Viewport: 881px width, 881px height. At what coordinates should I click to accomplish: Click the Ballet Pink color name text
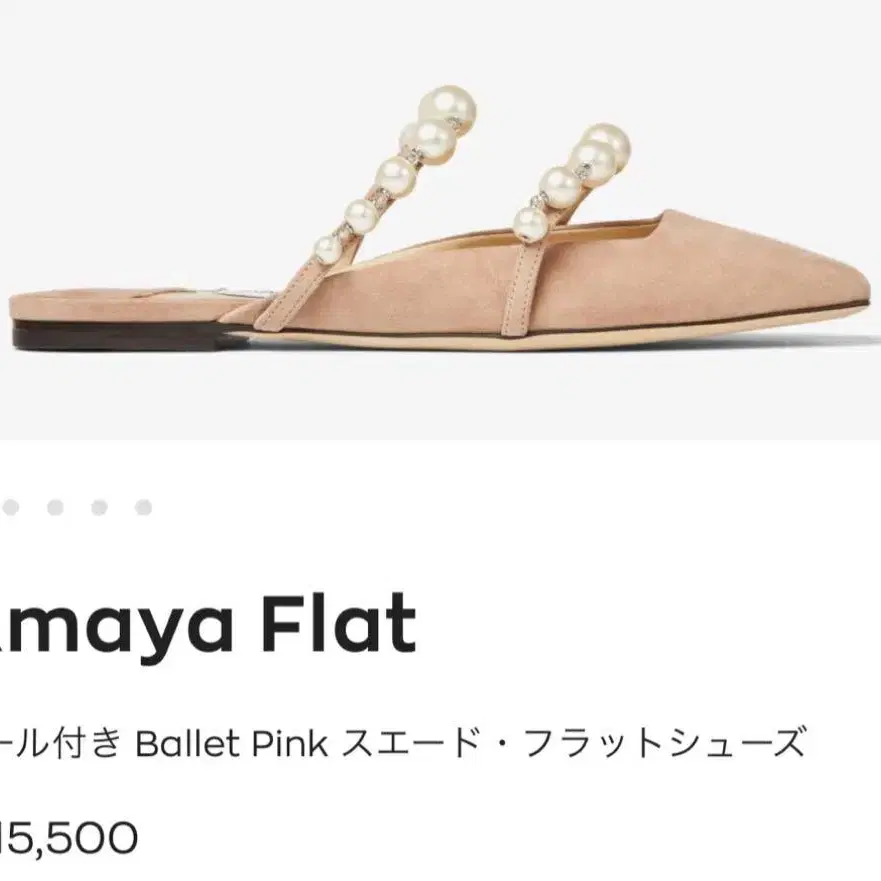pos(232,744)
